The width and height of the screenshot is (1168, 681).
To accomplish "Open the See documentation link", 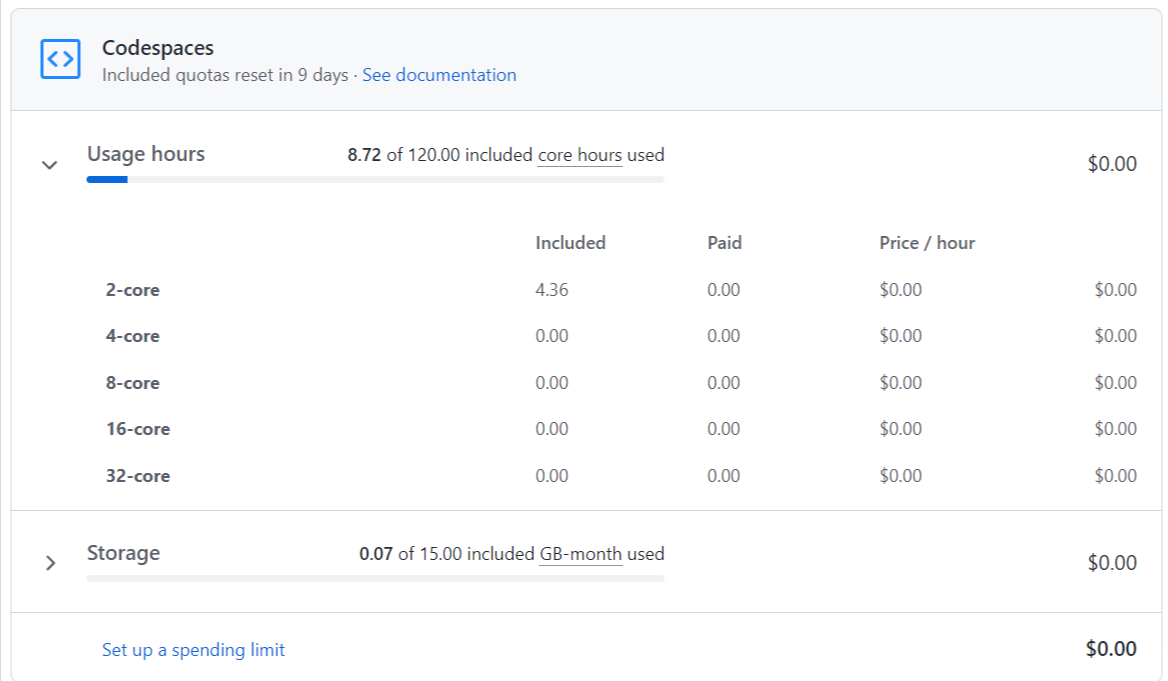I will 439,75.
